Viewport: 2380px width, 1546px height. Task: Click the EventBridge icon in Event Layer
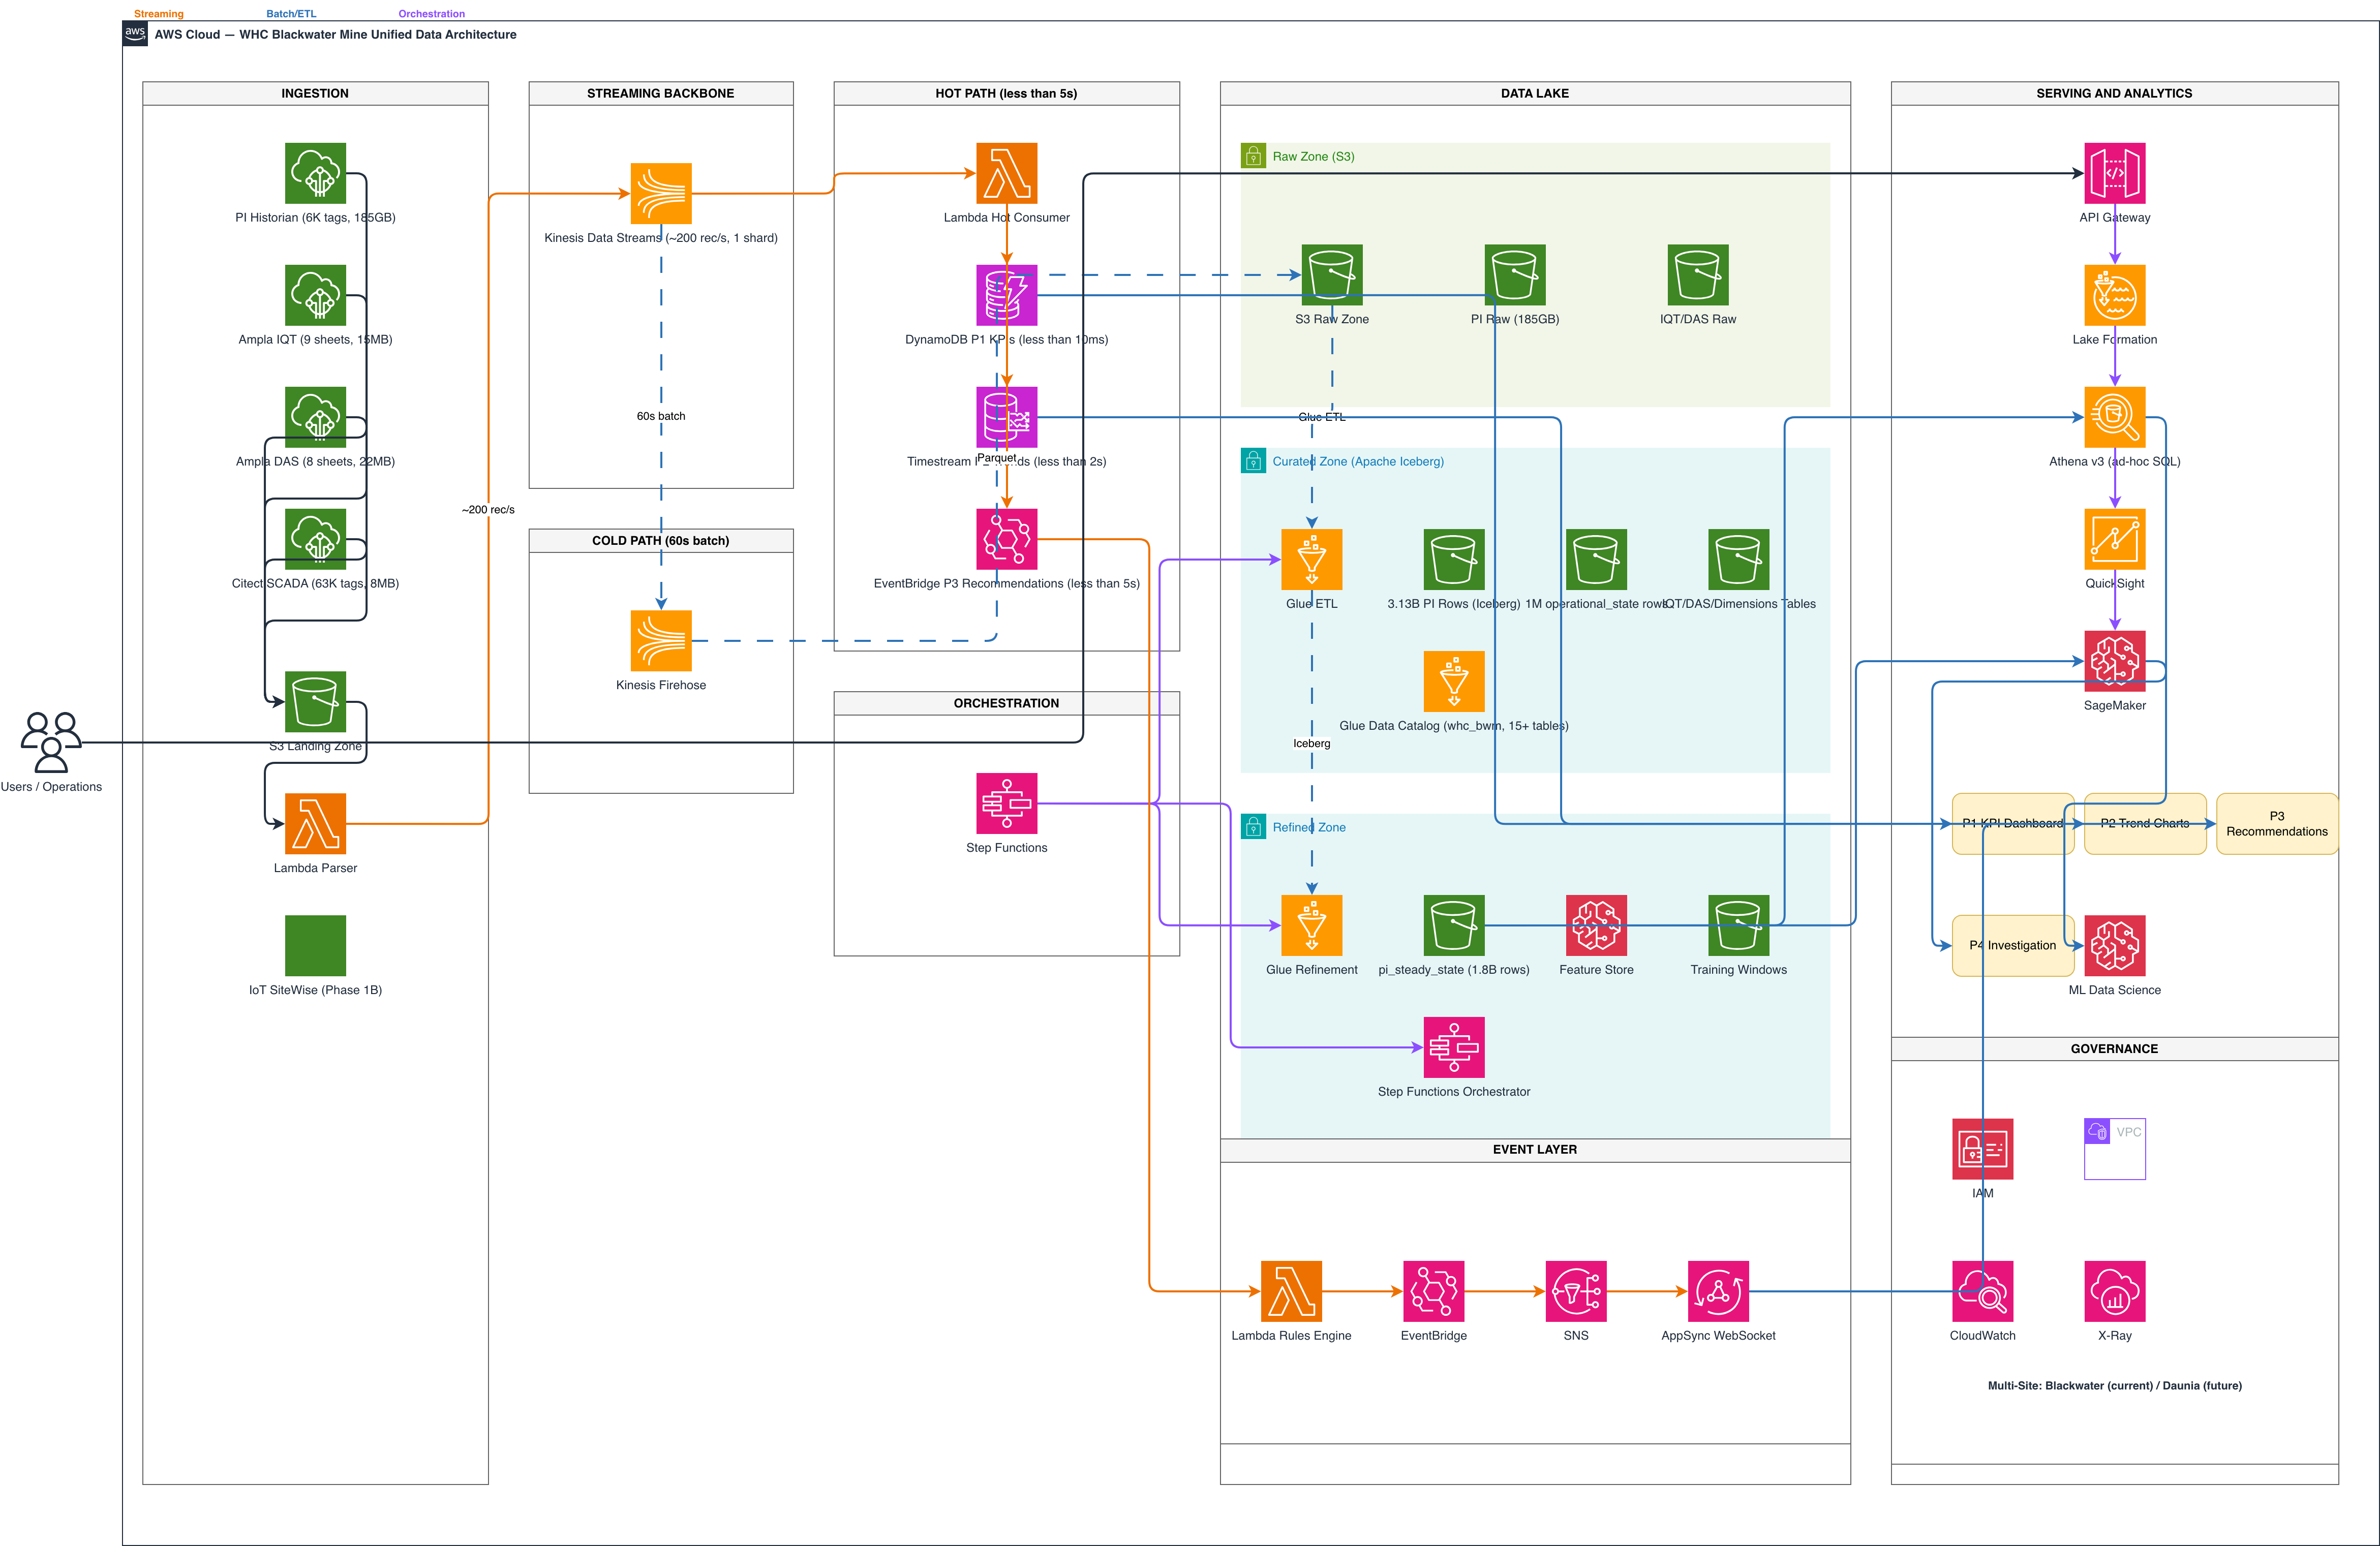[1434, 1291]
